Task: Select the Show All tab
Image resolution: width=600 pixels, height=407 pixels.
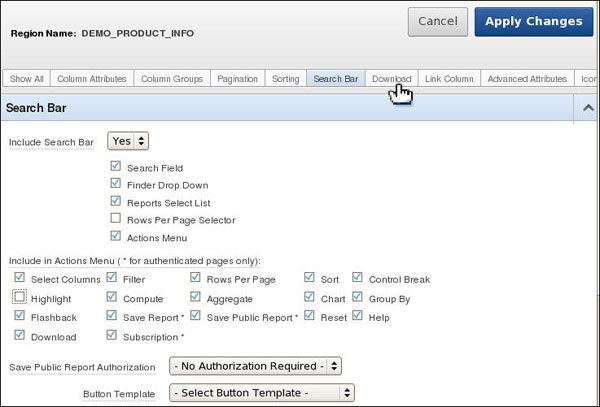Action: [26, 79]
